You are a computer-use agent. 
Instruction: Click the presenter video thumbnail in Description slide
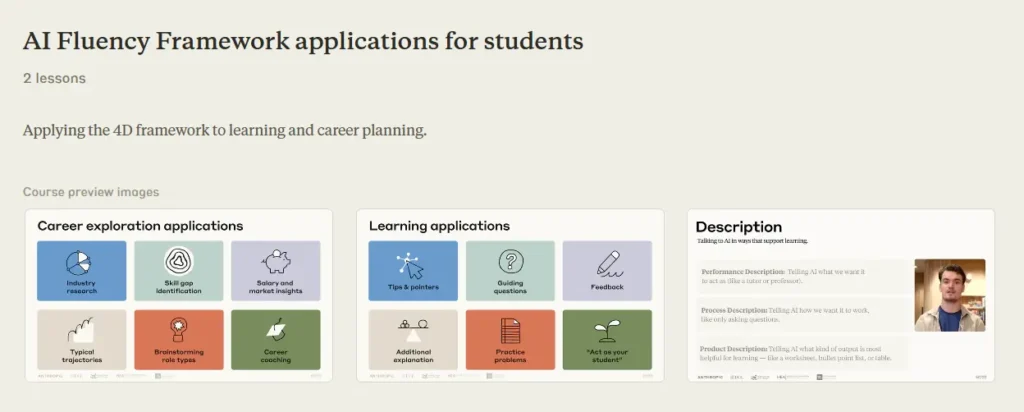(950, 295)
